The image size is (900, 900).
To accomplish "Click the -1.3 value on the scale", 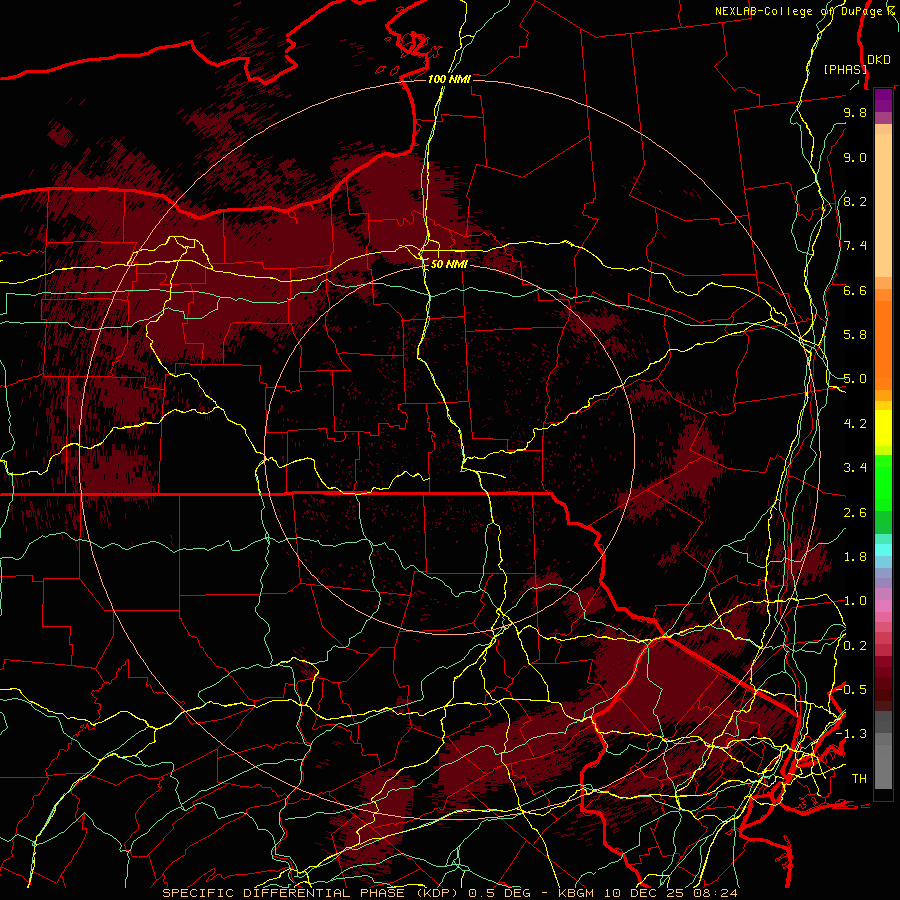I will (851, 734).
